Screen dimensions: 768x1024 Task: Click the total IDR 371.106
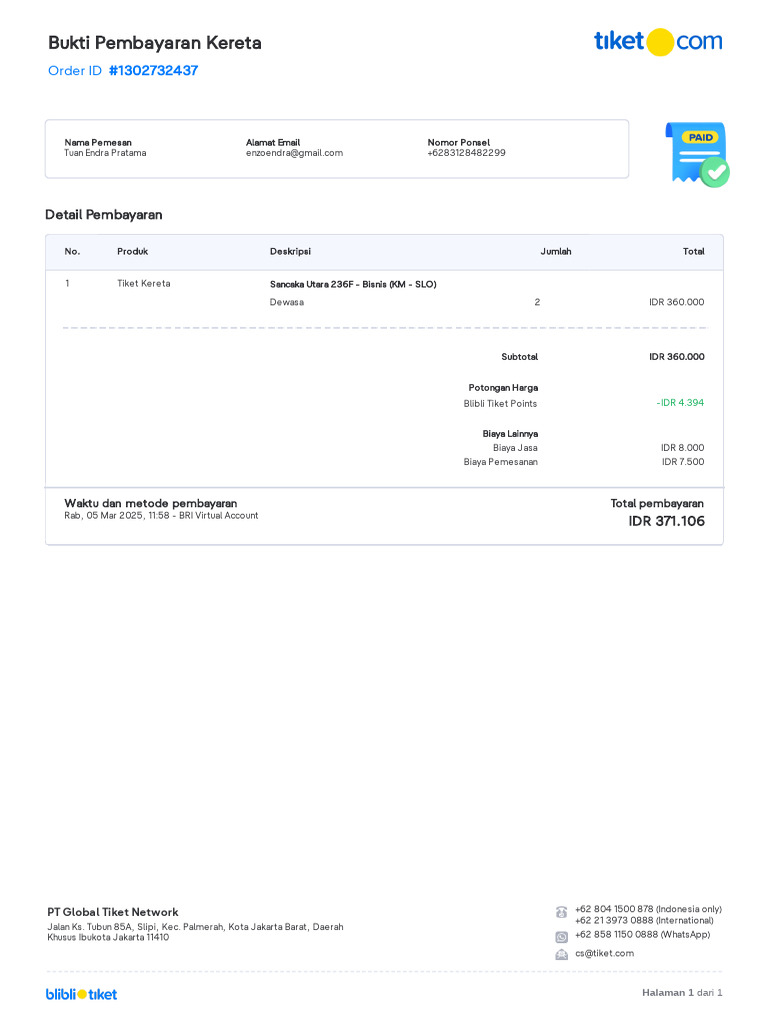pyautogui.click(x=667, y=521)
